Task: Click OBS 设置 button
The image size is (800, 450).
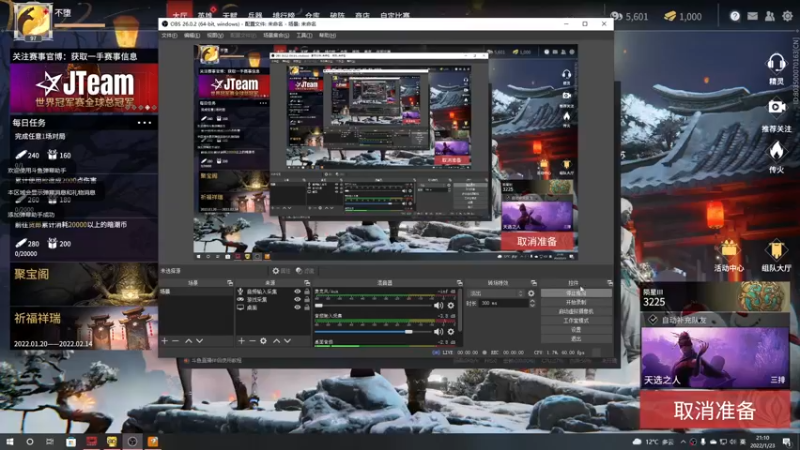Action: 576,330
